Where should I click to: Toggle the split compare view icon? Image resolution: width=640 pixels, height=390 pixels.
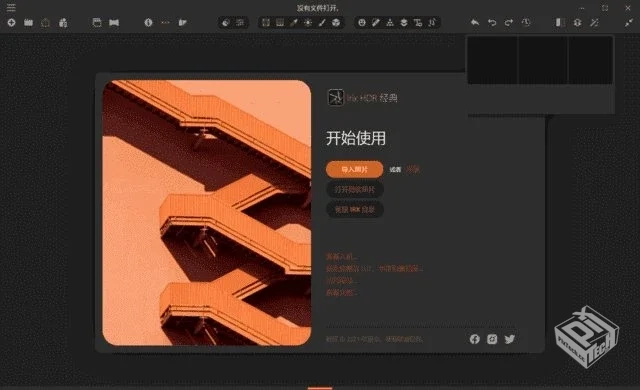click(x=560, y=22)
